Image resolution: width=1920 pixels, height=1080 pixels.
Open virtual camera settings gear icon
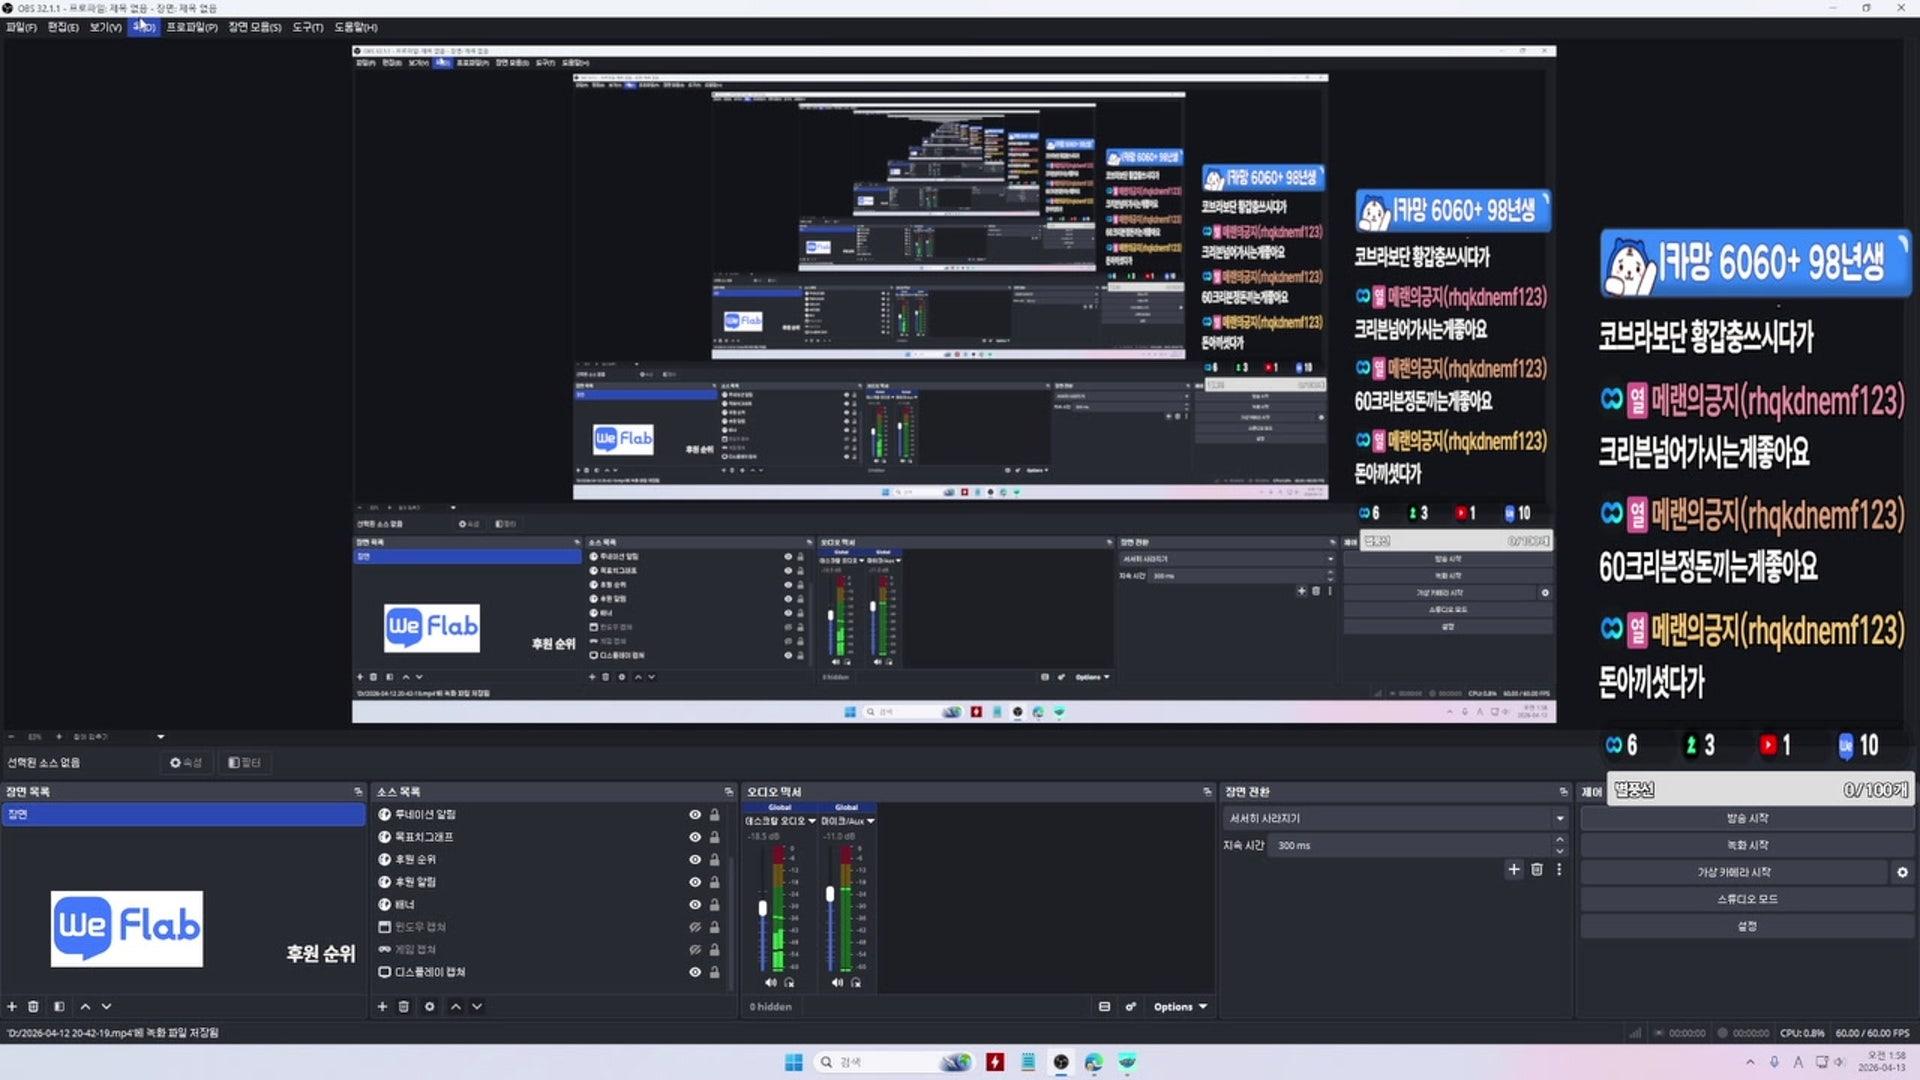[x=1902, y=872]
